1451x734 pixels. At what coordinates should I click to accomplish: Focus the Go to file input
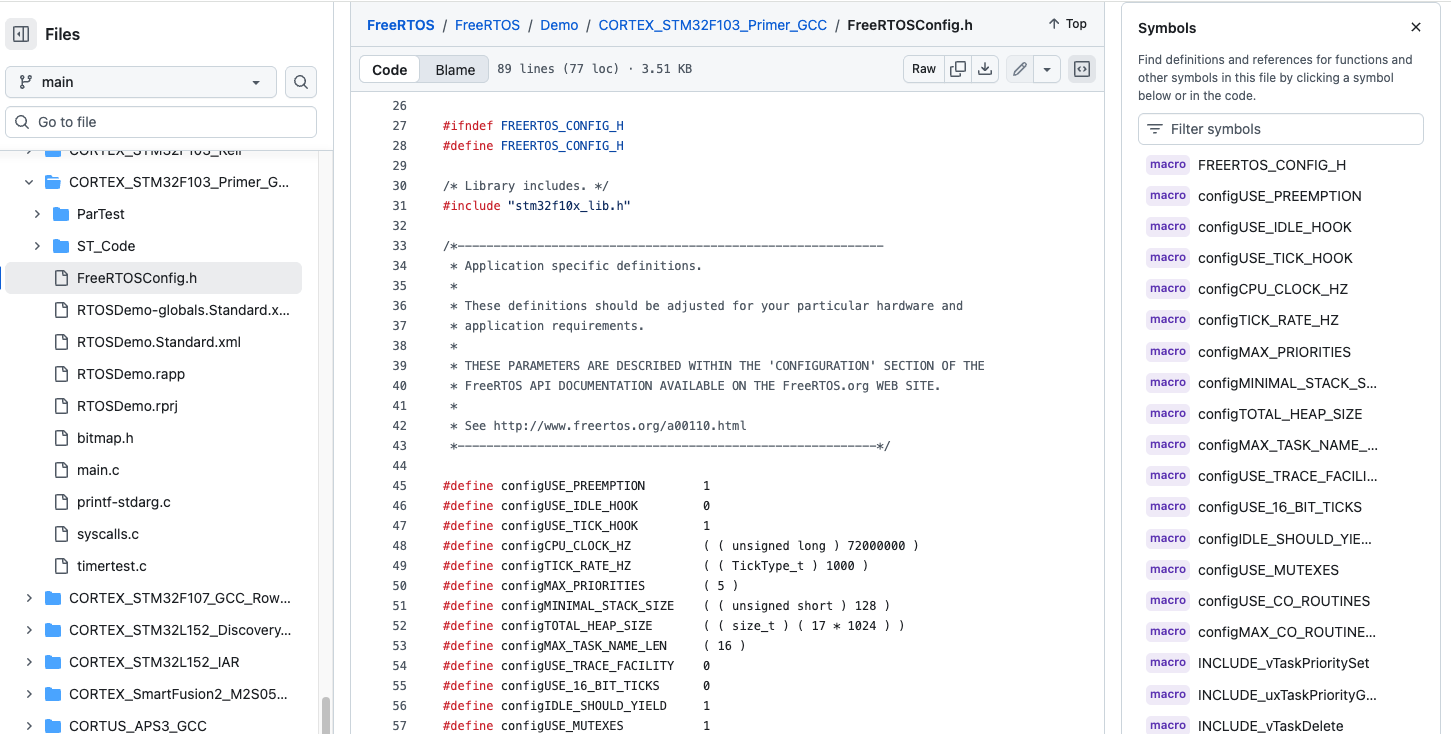[161, 122]
